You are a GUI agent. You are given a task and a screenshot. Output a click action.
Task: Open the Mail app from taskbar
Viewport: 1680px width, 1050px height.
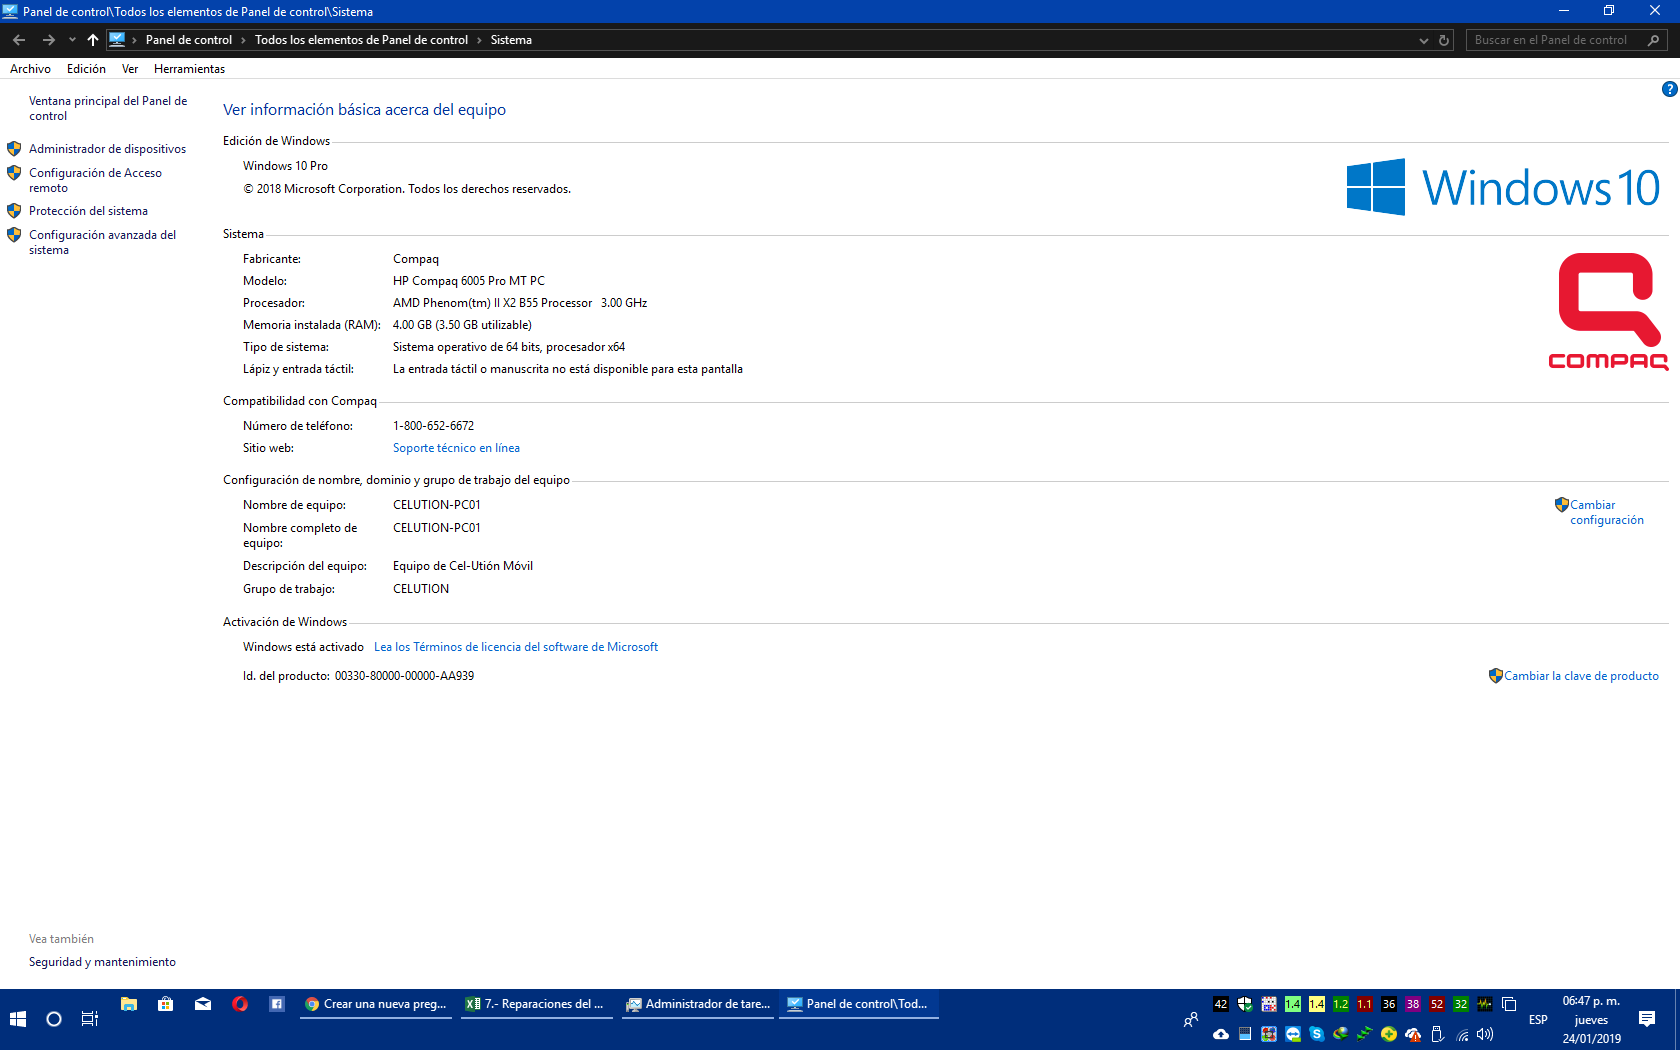point(203,1004)
